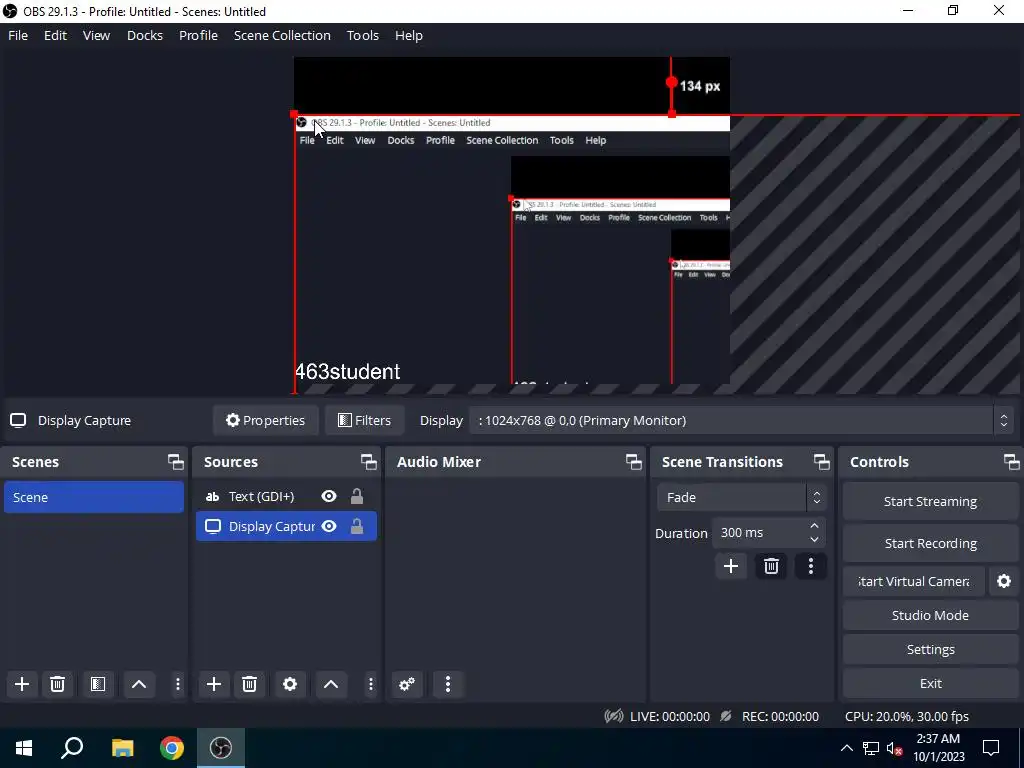Undock the Scenes panel
Image resolution: width=1024 pixels, height=768 pixels.
(176, 462)
